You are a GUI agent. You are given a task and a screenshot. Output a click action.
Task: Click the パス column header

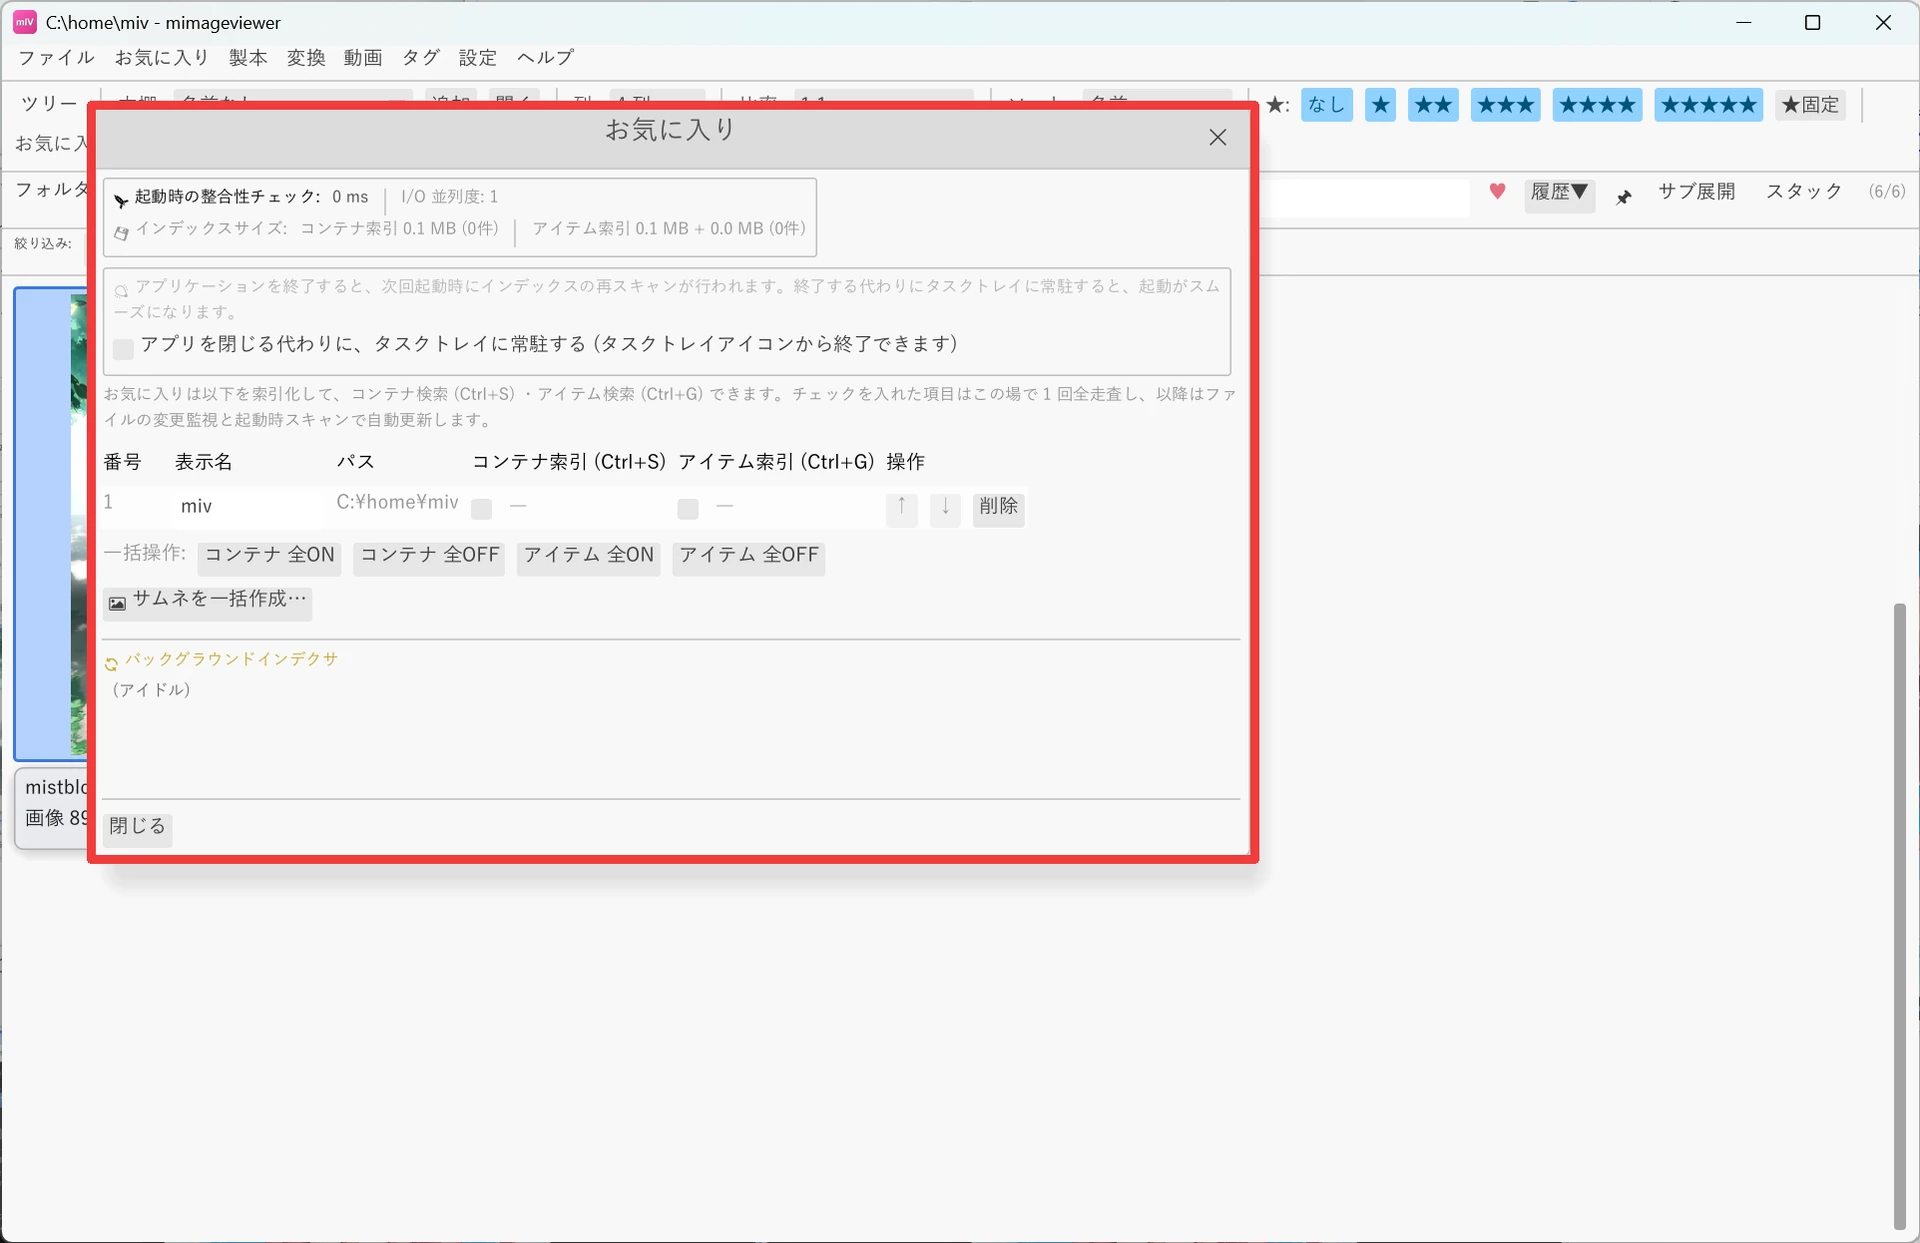(x=355, y=462)
